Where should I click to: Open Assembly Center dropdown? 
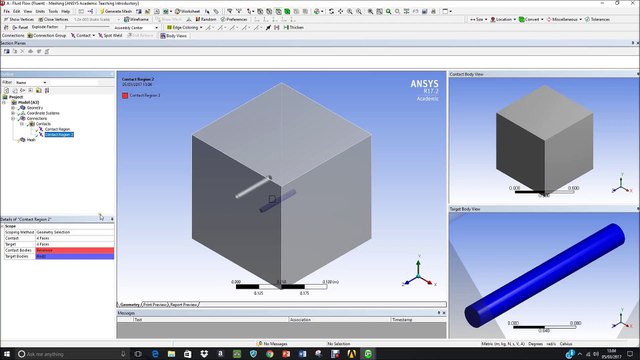click(x=136, y=27)
